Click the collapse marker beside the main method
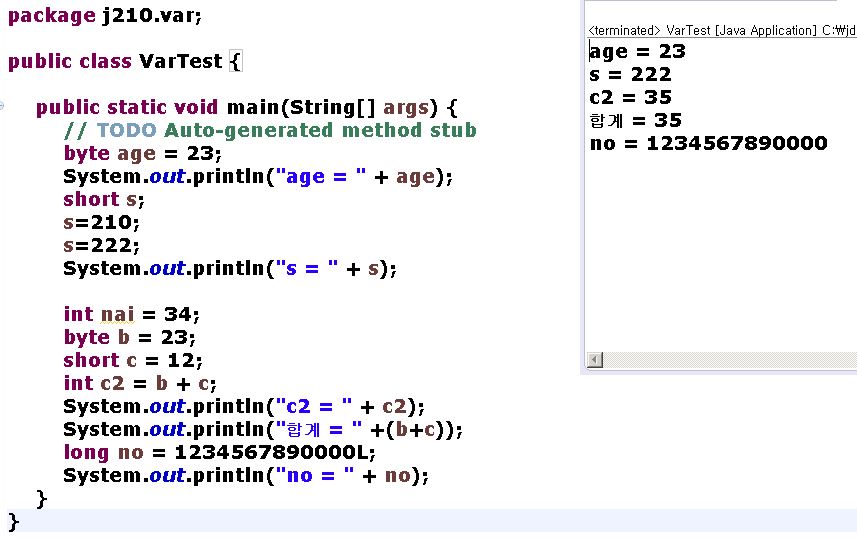Screen dimensions: 857x541 click(2, 106)
